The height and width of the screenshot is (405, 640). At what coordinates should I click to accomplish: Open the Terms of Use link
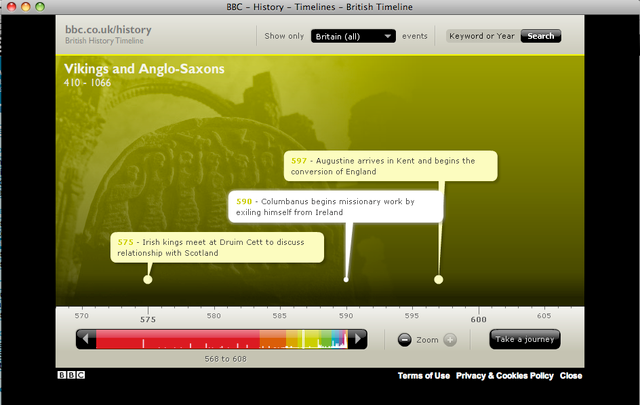(x=424, y=376)
